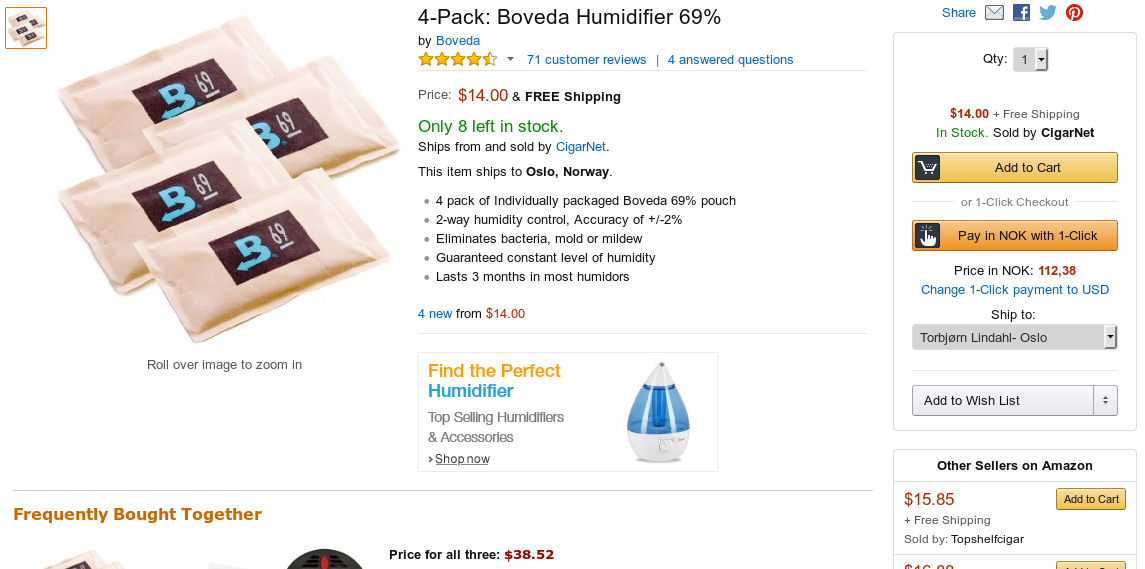Open the rating breakdown arrow beside stars

(x=510, y=59)
